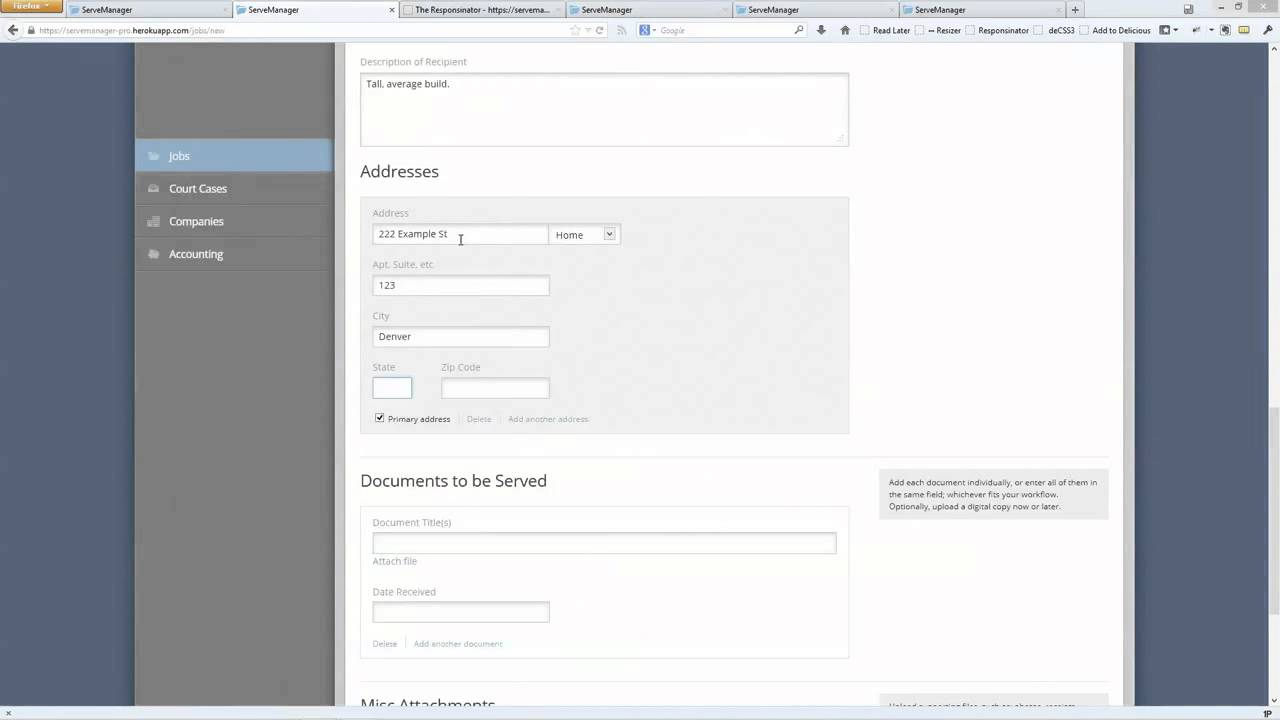Click the browser back arrow
The height and width of the screenshot is (720, 1280).
point(13,30)
